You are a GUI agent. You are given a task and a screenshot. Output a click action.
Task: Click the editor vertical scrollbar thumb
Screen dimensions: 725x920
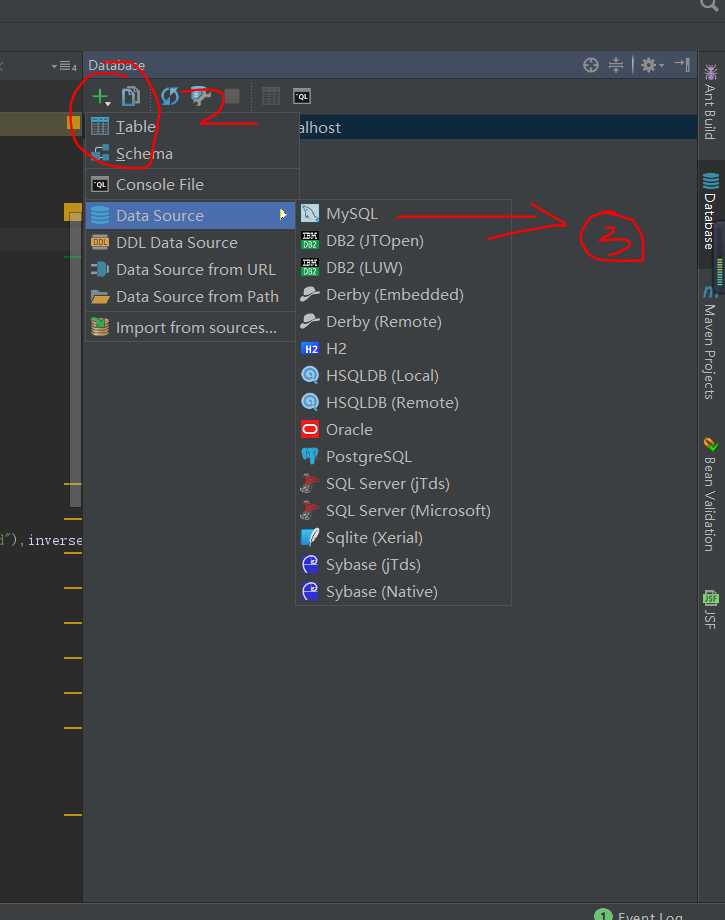75,360
